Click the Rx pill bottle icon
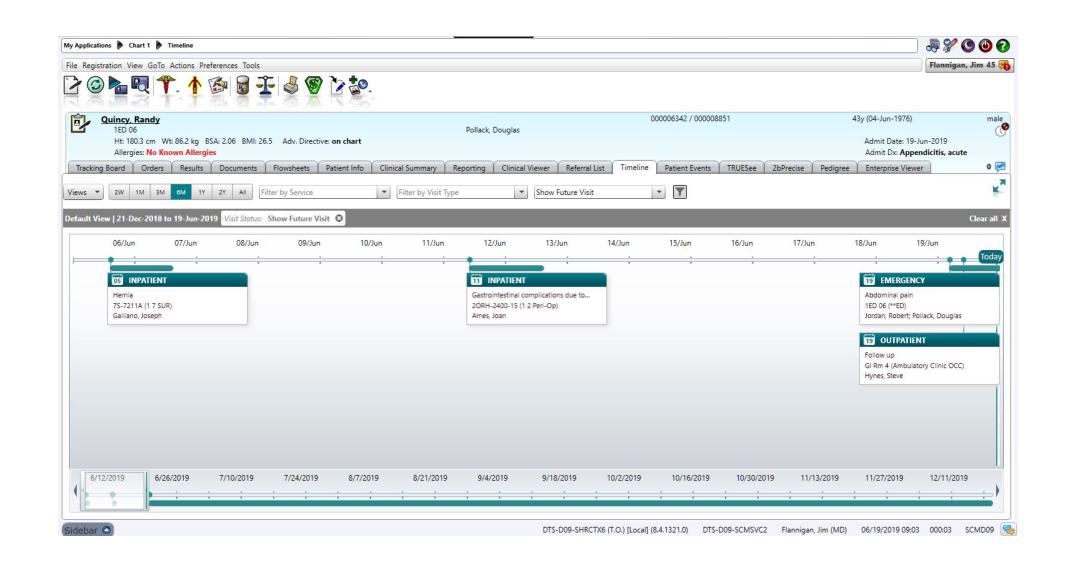Screen dimensions: 1073x565 242,86
